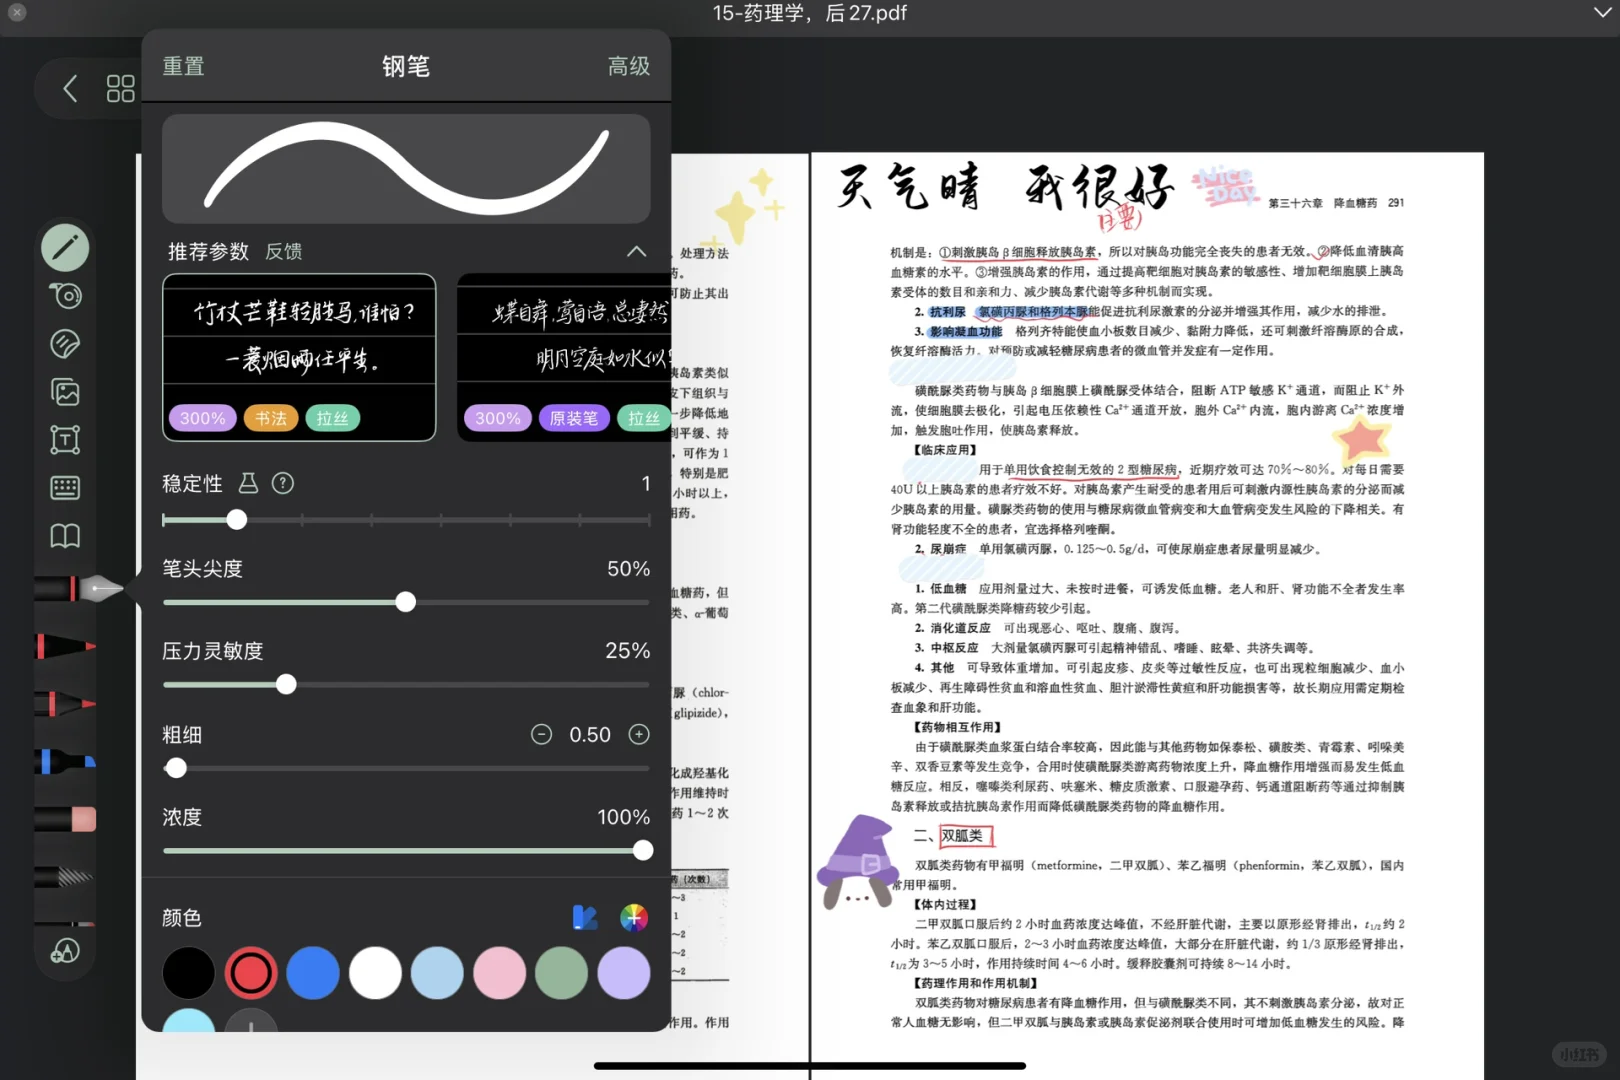Image resolution: width=1620 pixels, height=1080 pixels.
Task: Choose the white color swatch
Action: point(375,973)
